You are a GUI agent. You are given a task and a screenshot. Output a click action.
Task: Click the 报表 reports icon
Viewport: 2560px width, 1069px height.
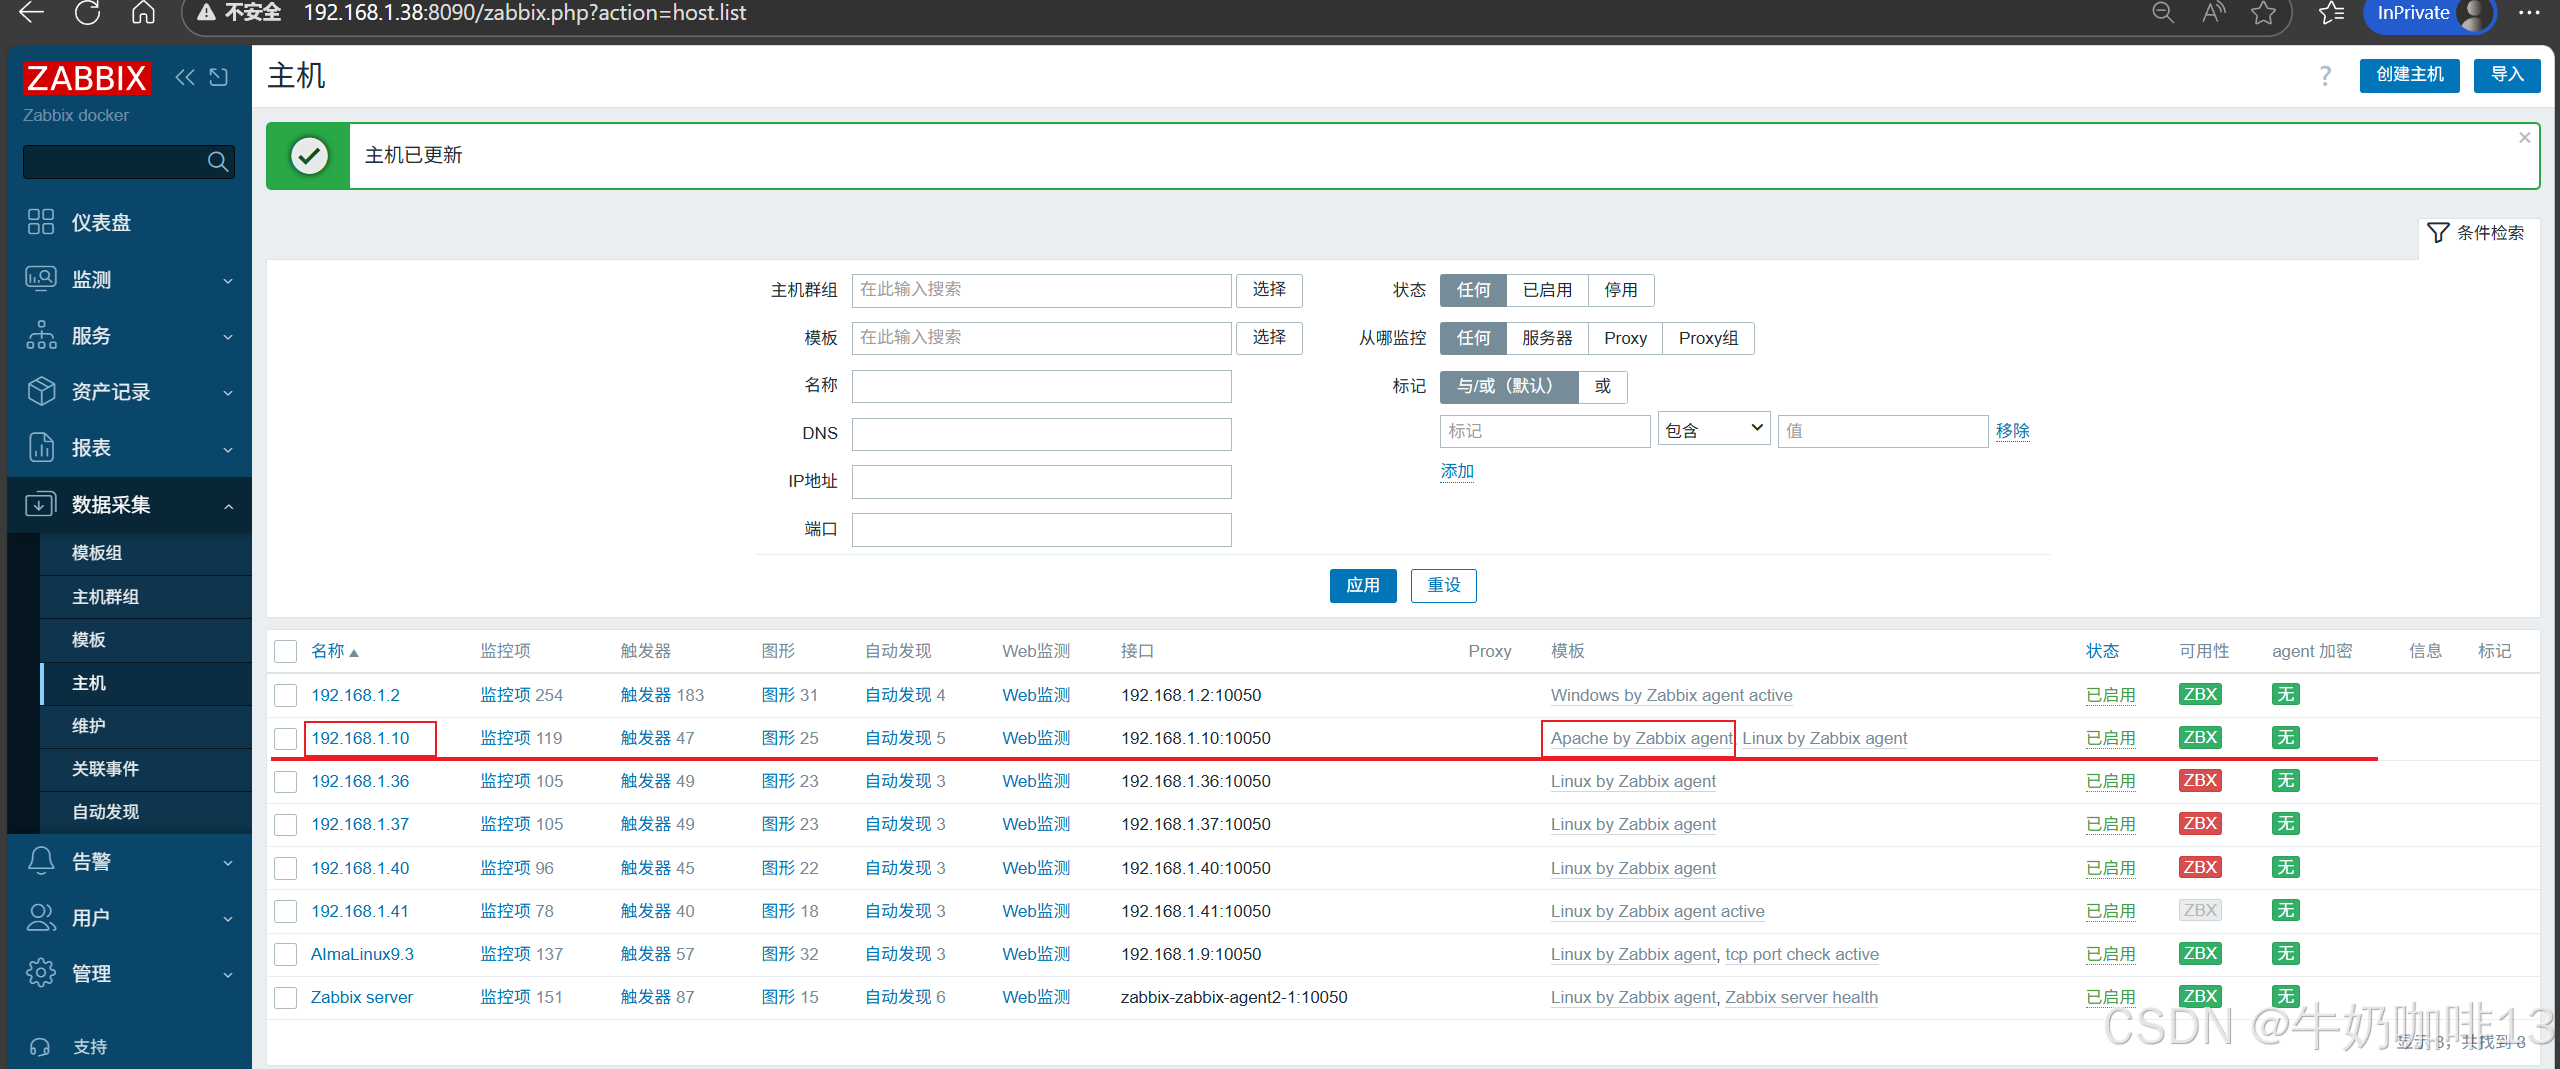(41, 447)
